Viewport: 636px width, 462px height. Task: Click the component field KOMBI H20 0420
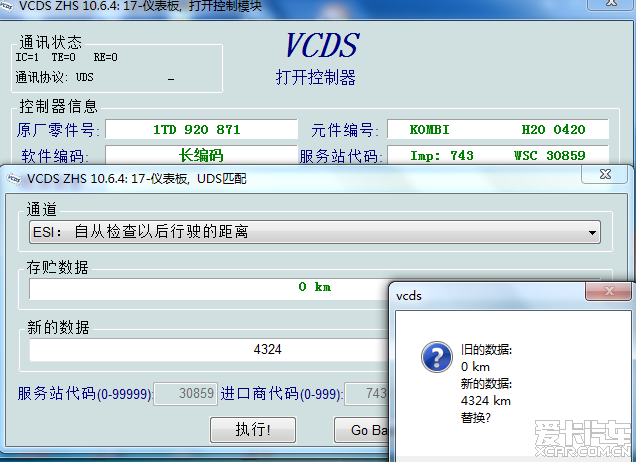pos(498,130)
